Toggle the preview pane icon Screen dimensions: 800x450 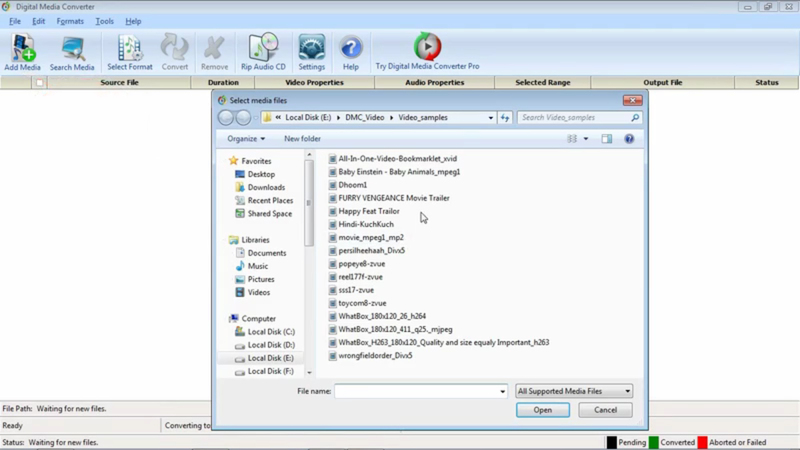point(607,139)
